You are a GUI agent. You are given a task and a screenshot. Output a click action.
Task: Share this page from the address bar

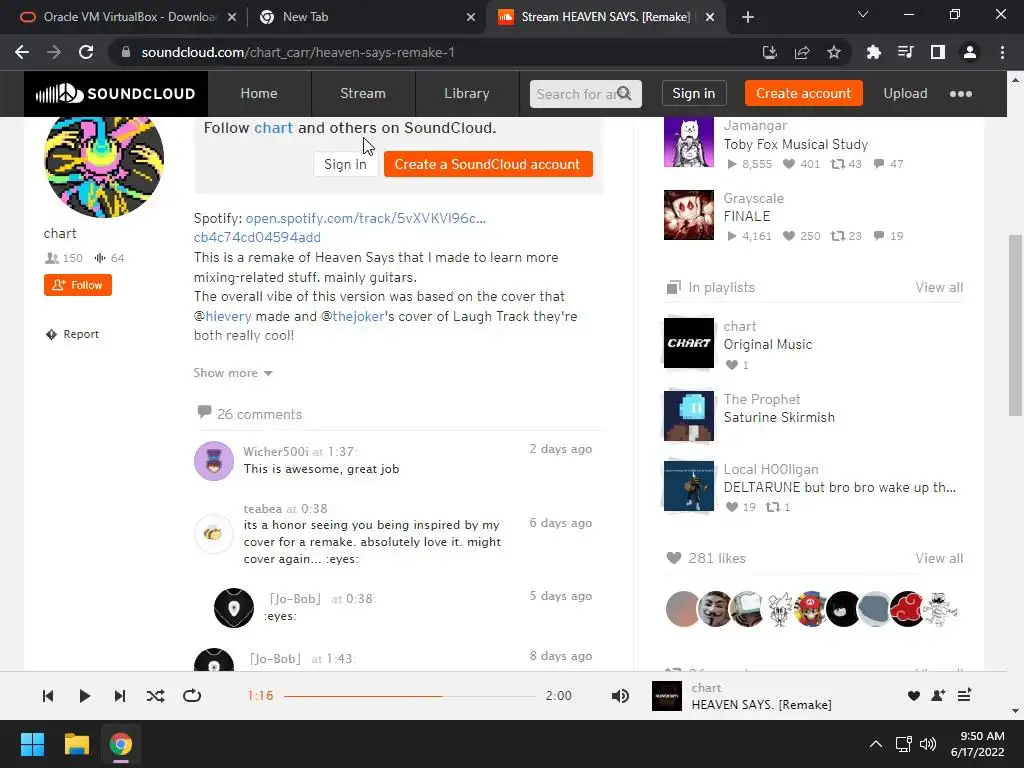[x=802, y=52]
